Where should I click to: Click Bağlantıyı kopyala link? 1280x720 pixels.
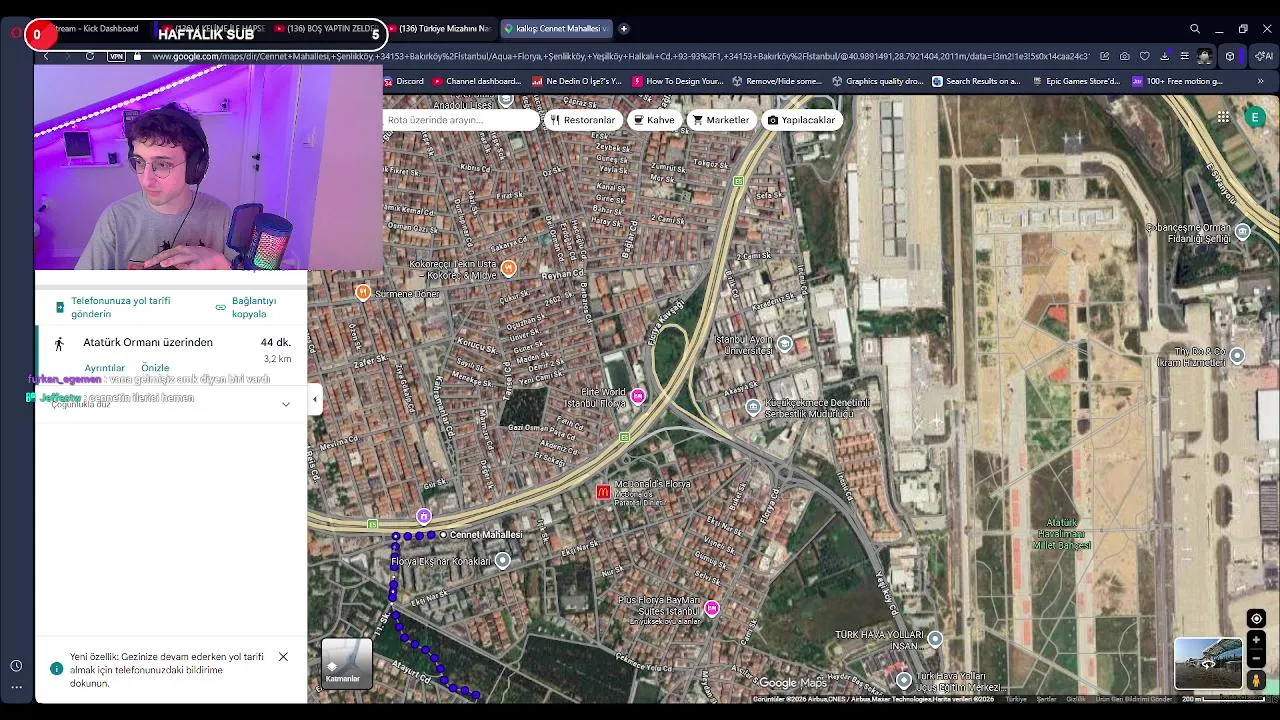[254, 307]
